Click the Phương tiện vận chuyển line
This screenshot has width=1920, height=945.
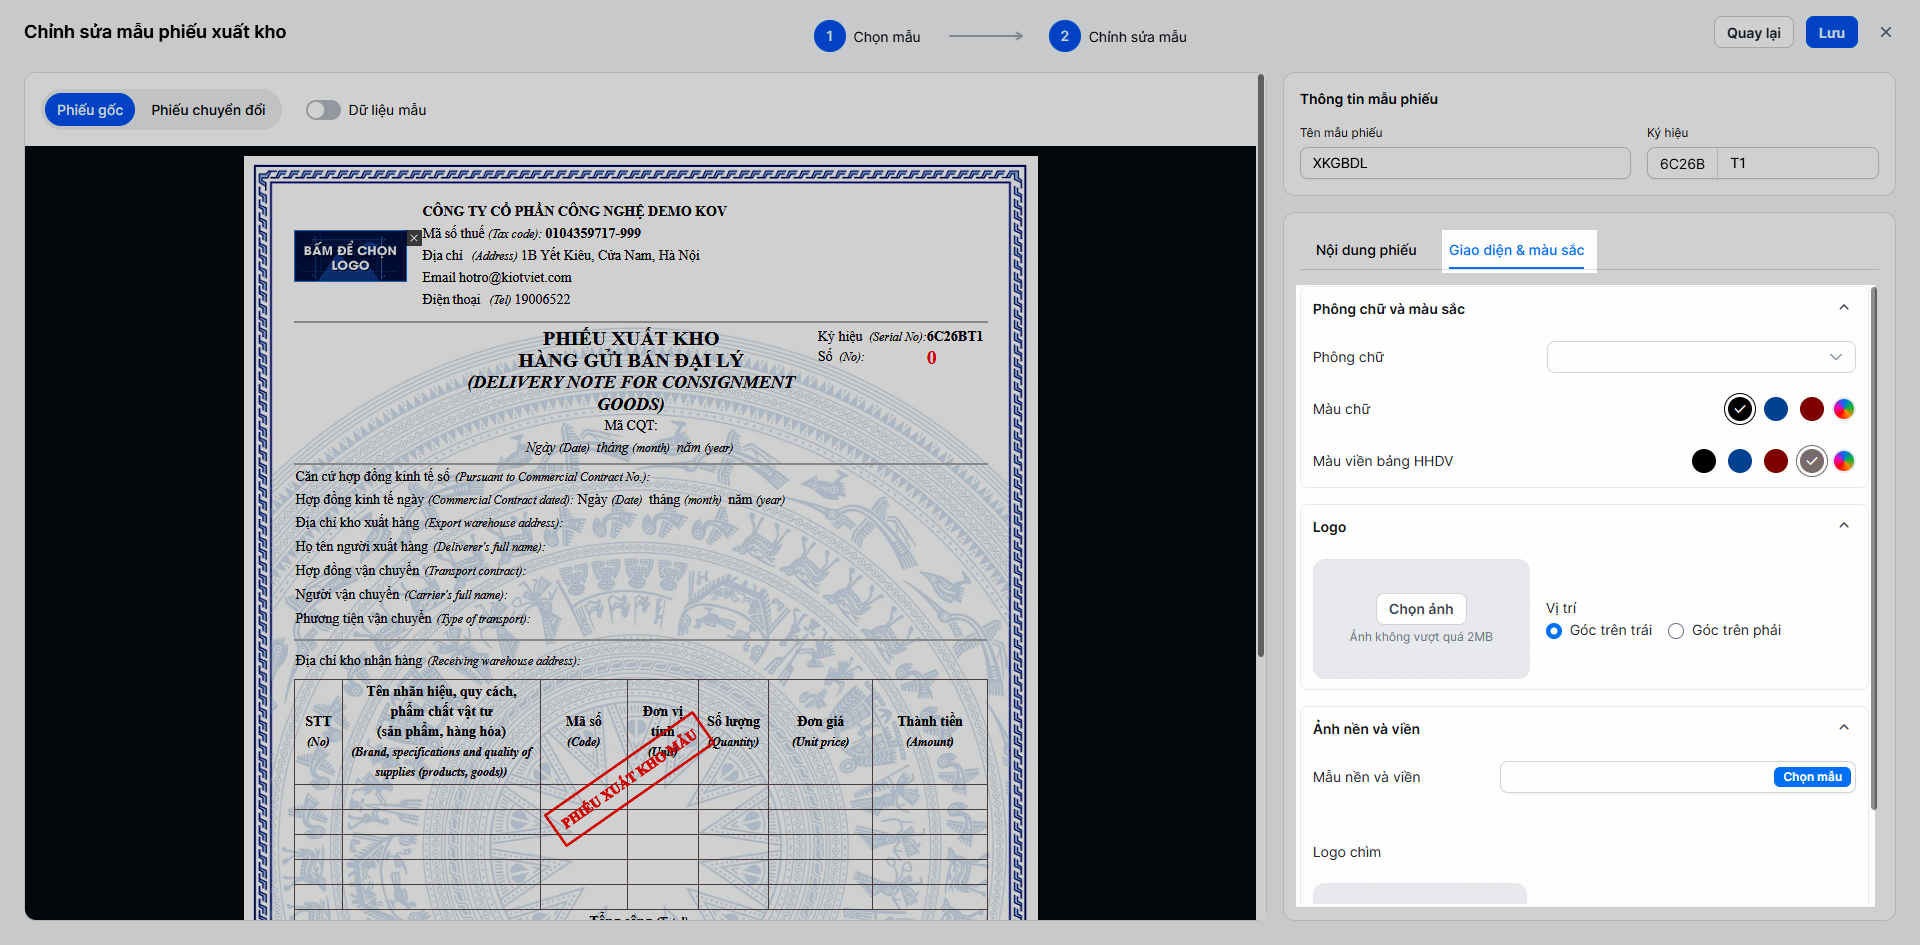(x=412, y=619)
